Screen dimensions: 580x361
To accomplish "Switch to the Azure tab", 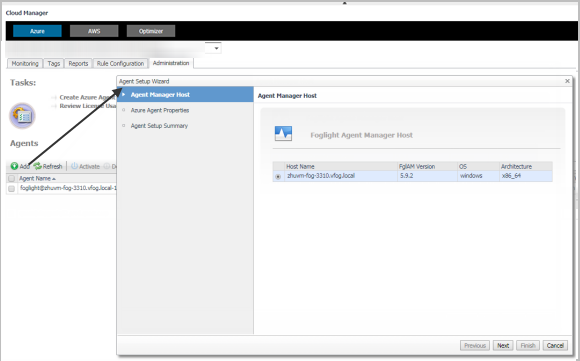I will tap(37, 31).
